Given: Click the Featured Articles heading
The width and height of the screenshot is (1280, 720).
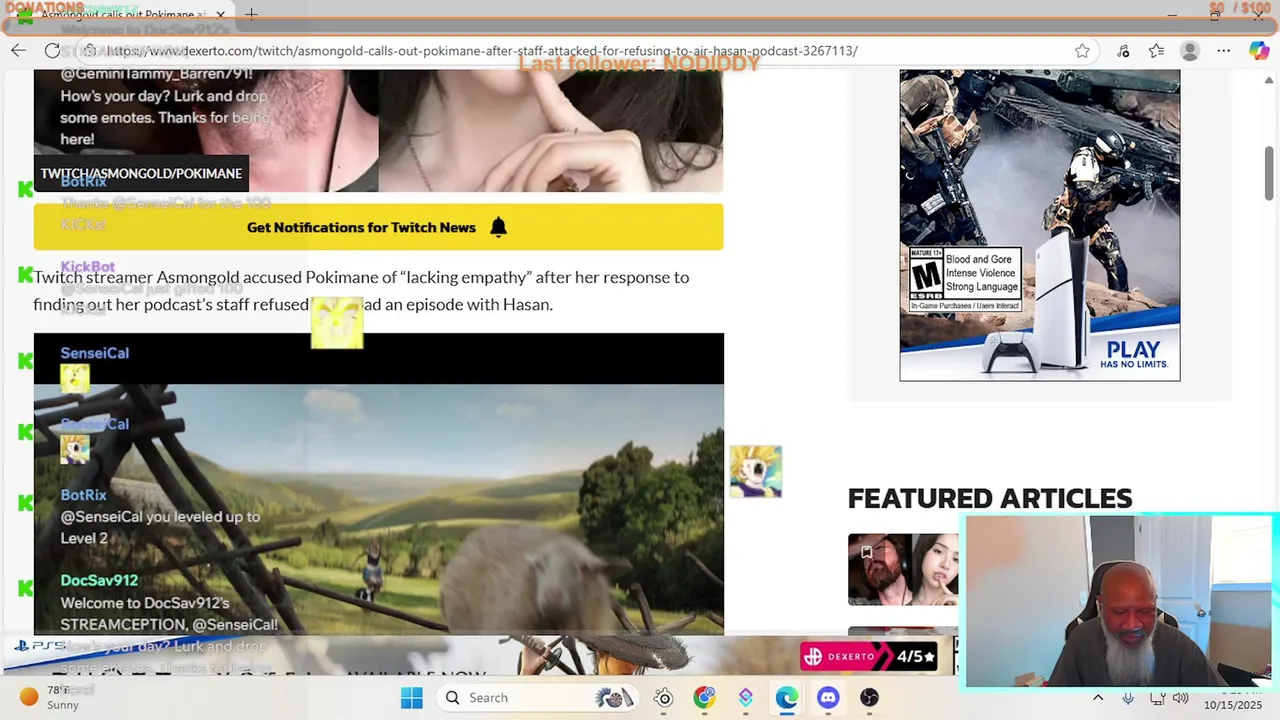Looking at the screenshot, I should [x=990, y=498].
